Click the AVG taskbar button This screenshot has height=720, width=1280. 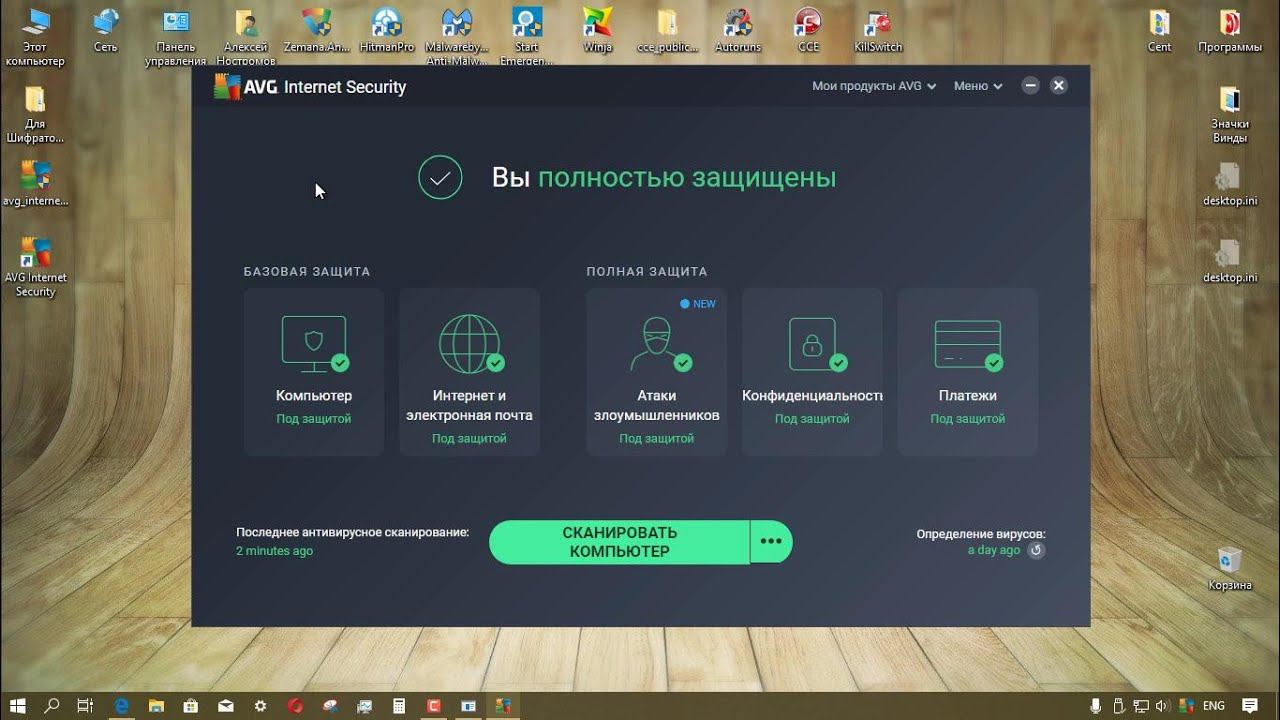[x=502, y=706]
